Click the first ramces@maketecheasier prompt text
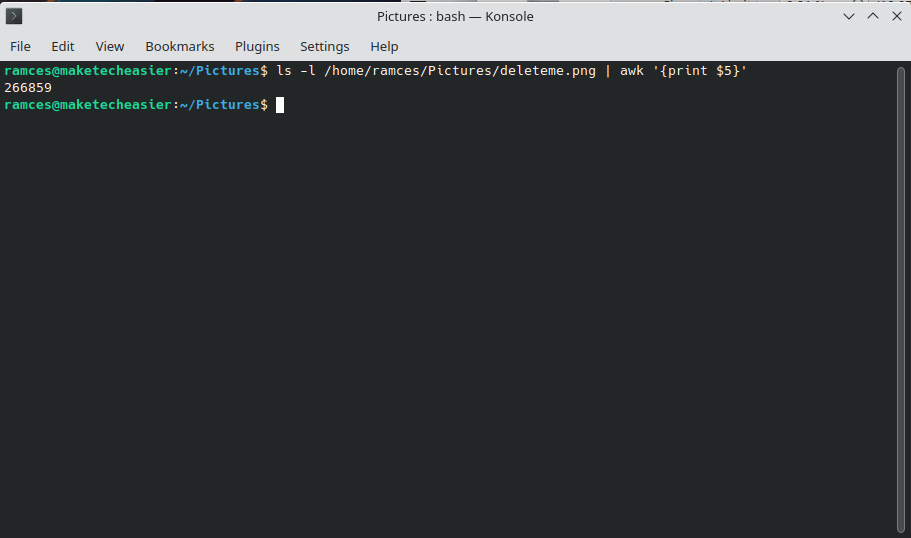The image size is (911, 538). coord(88,71)
